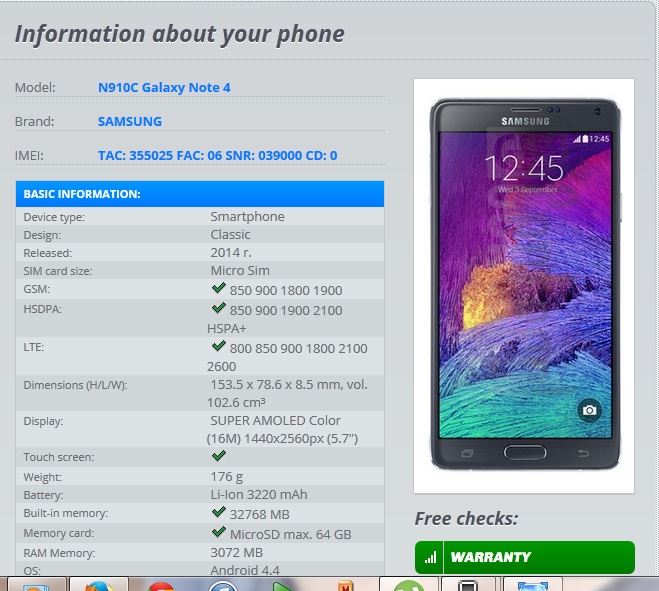The width and height of the screenshot is (659, 591).
Task: Open the N910C Galaxy Note 4 model link
Action: [164, 87]
